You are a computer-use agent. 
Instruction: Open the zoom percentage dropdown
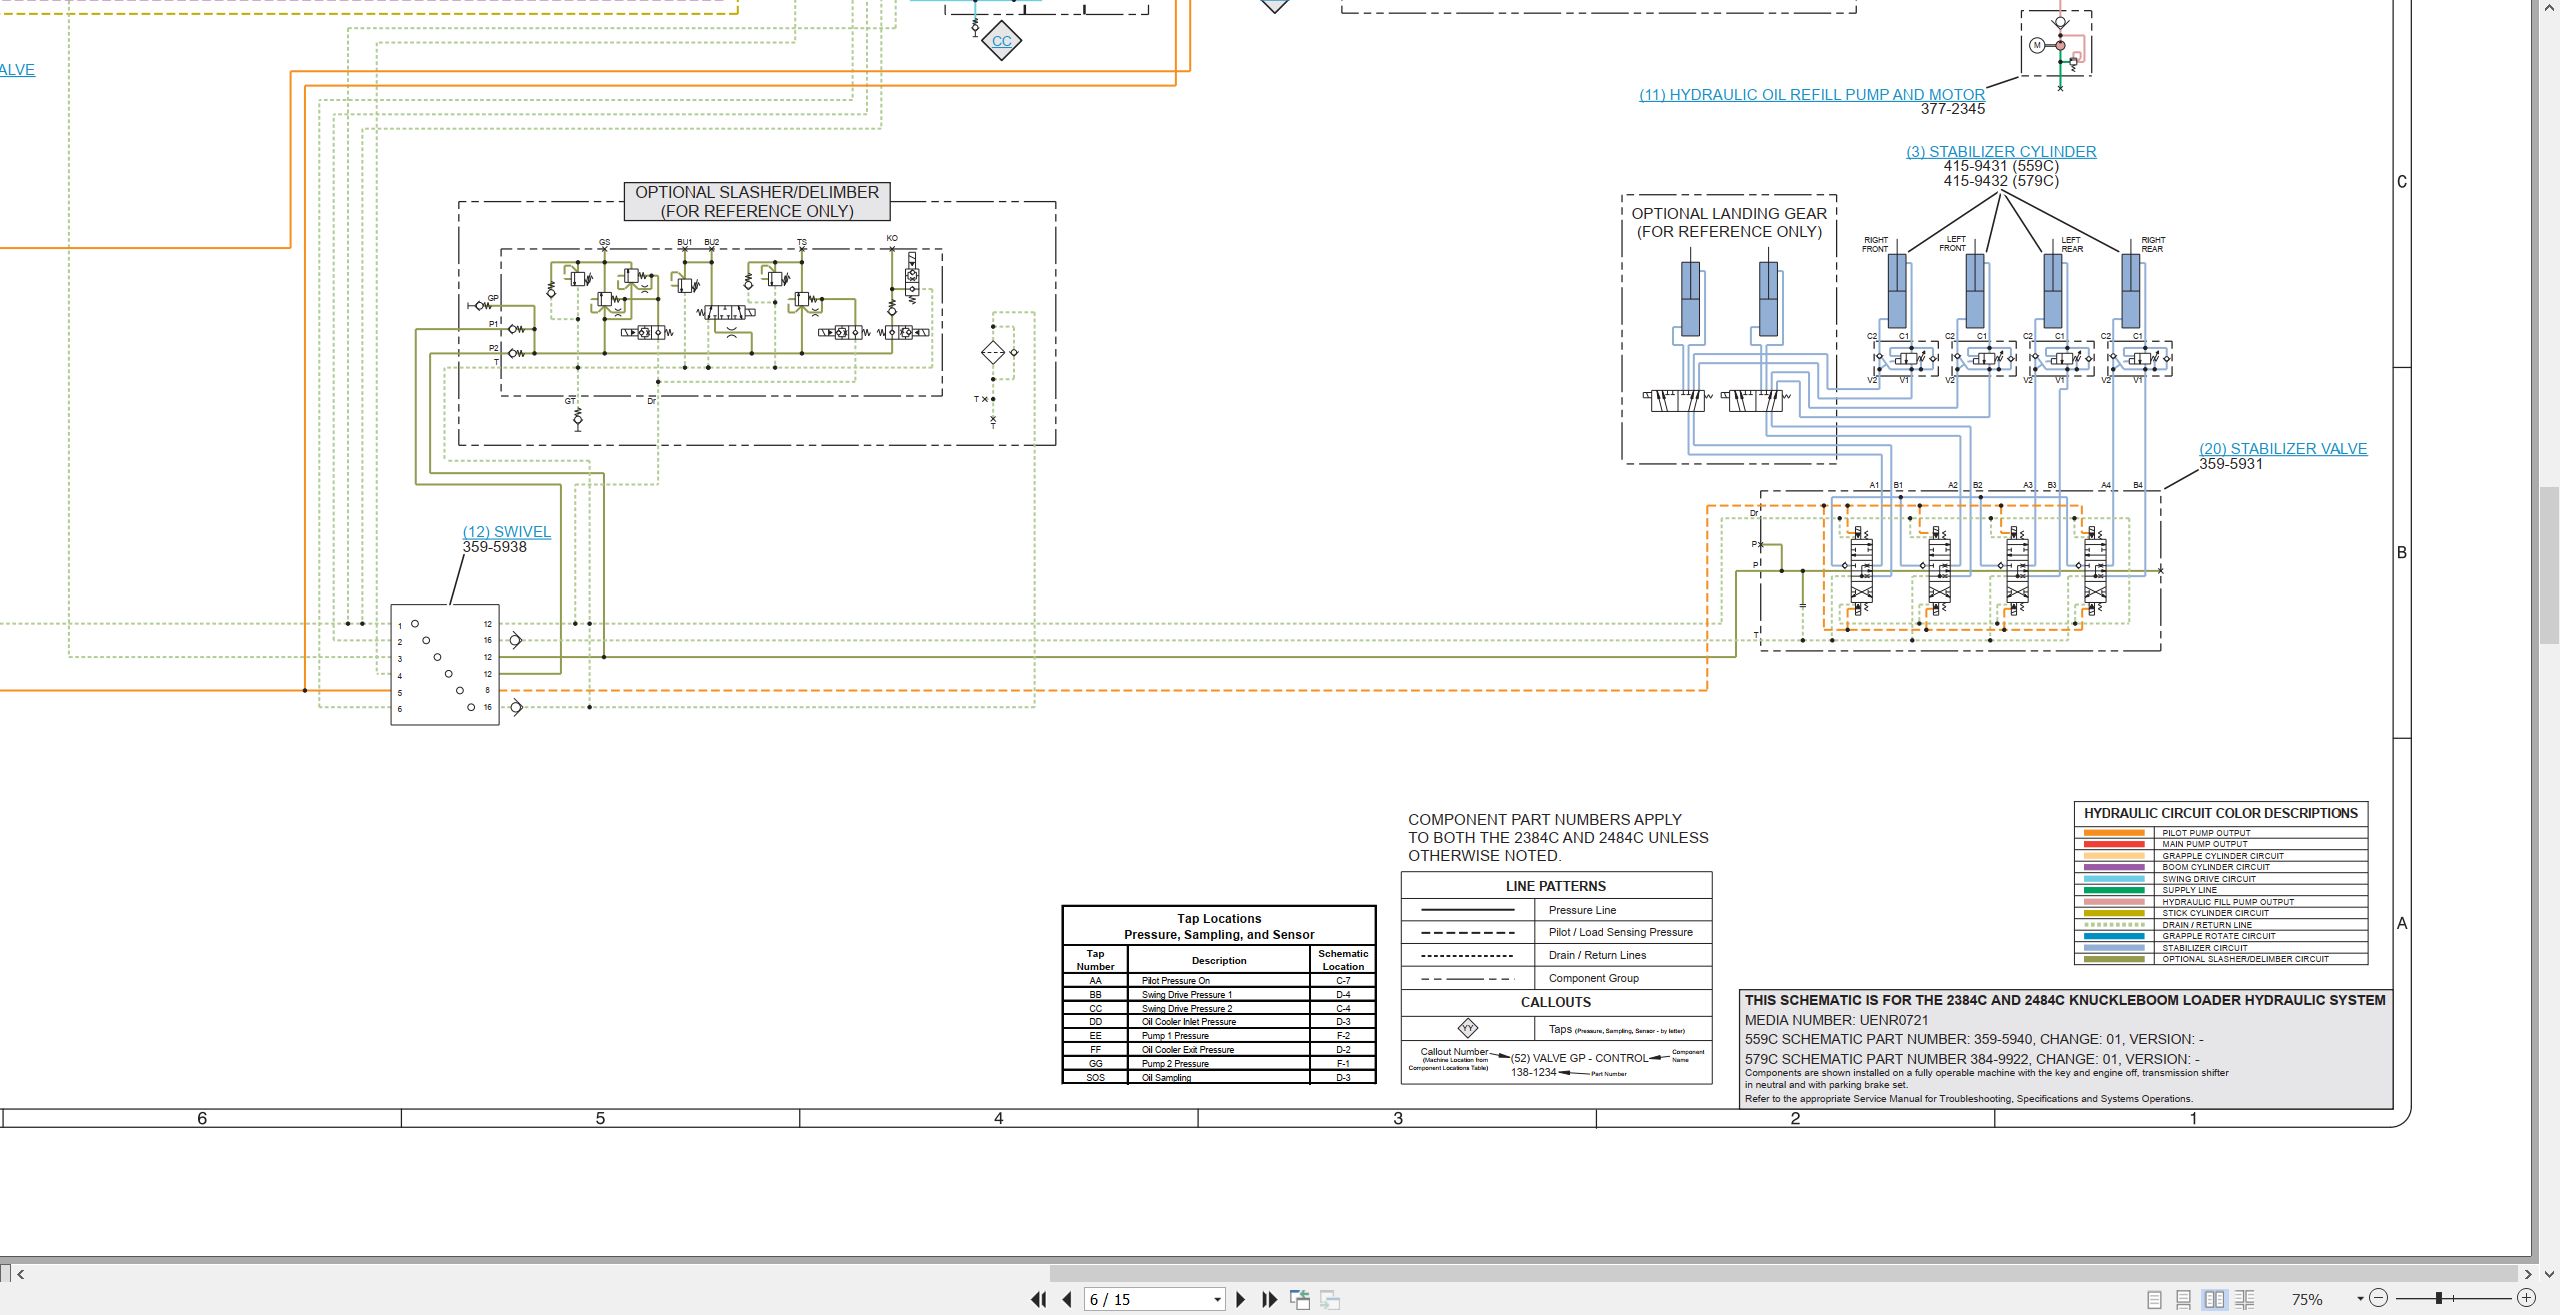pos(2360,1299)
